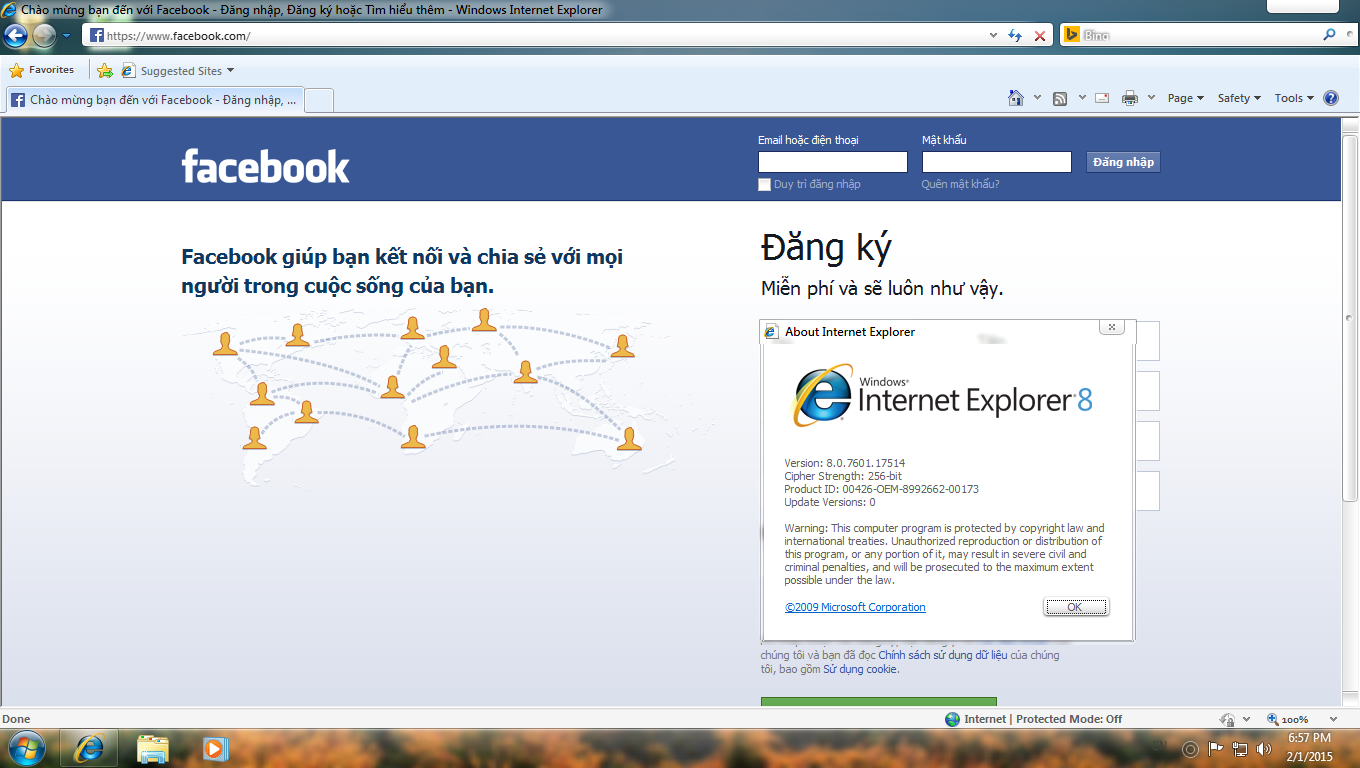This screenshot has height=768, width=1360.
Task: Click the white facebook logo
Action: pos(265,166)
